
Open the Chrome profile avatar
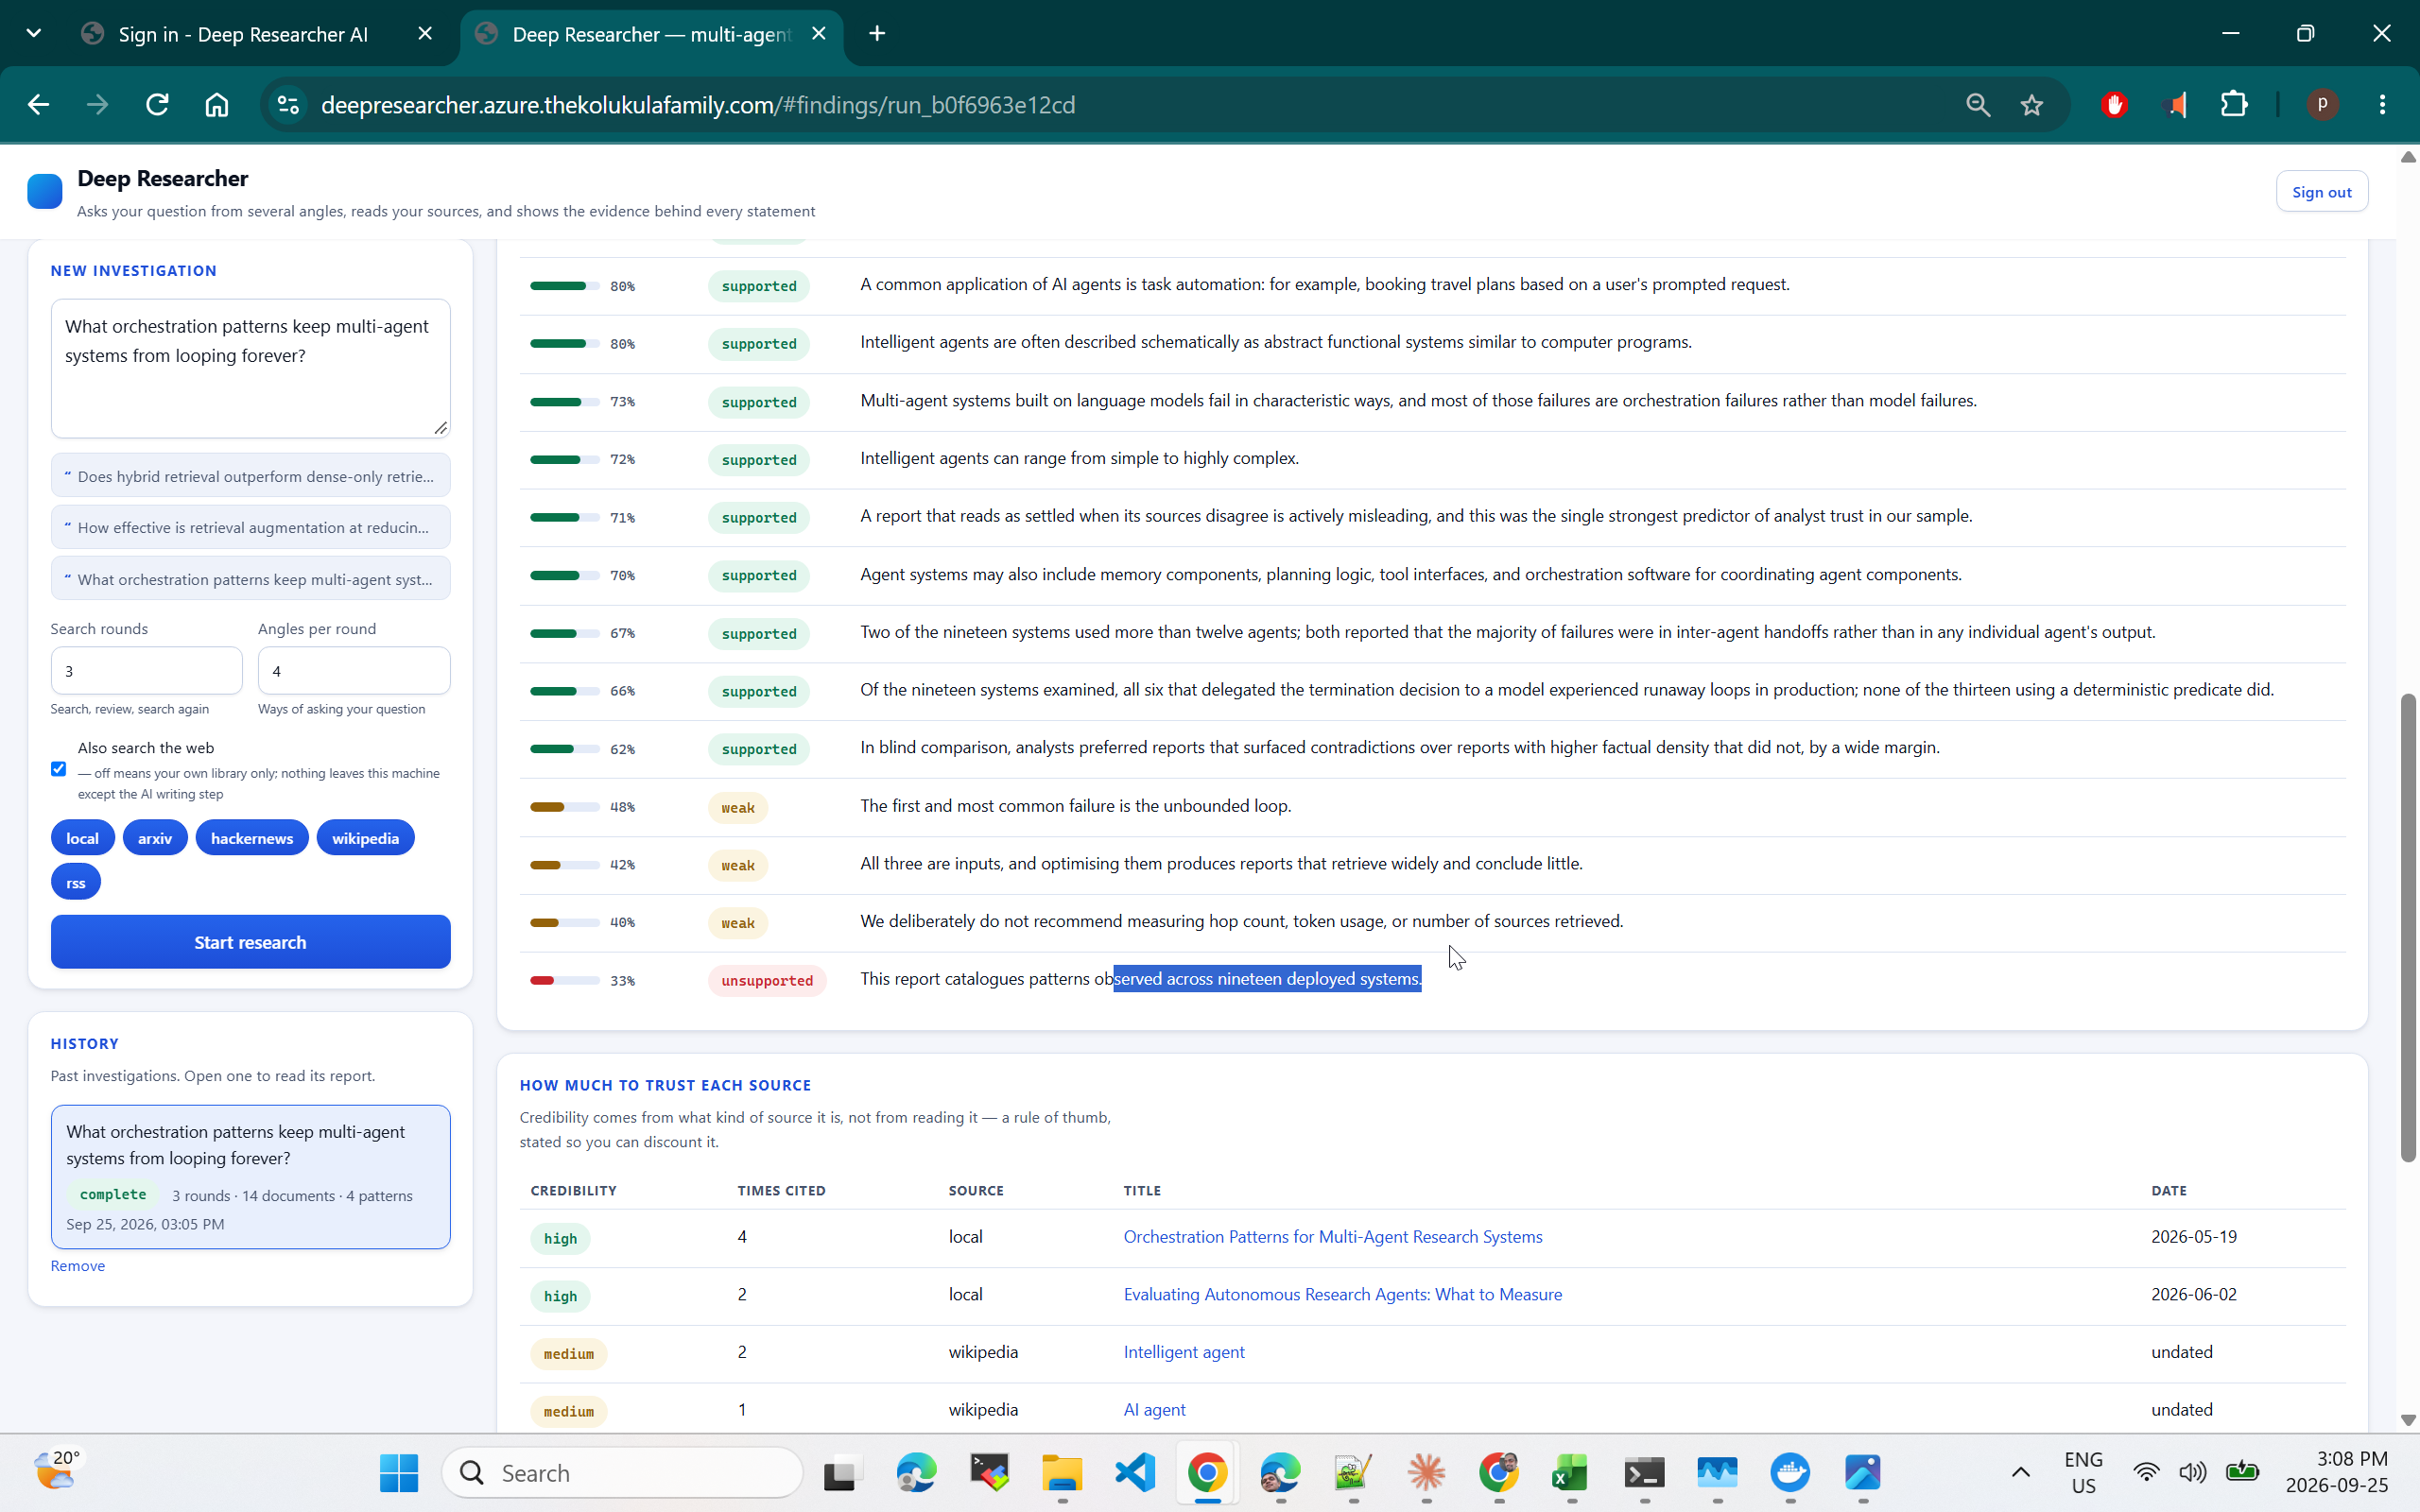[2322, 105]
